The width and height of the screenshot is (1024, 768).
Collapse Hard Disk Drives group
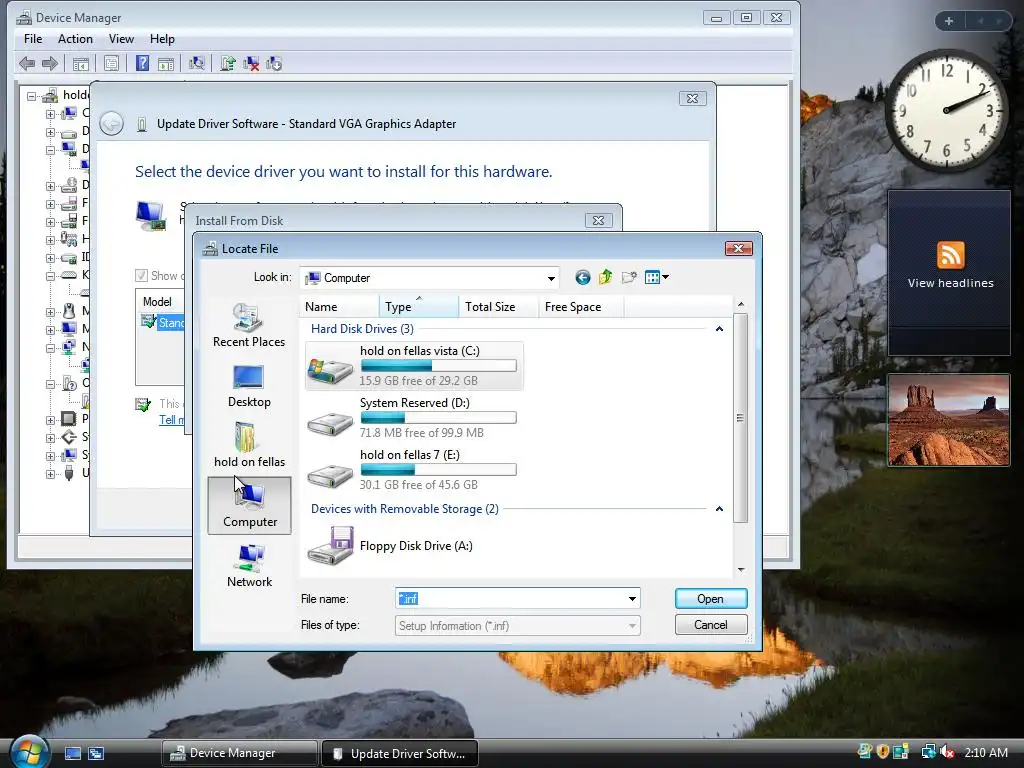pos(719,329)
